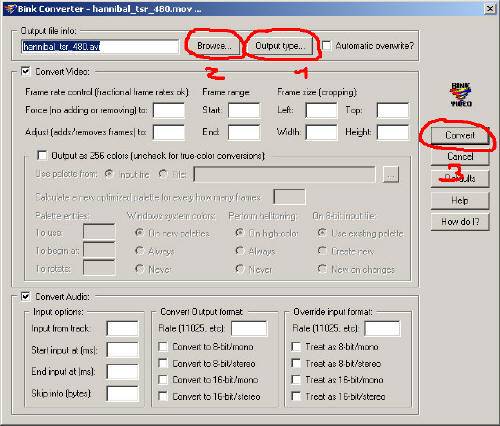Check Treat as 16-bit/stereo
The image size is (500, 426).
[296, 396]
